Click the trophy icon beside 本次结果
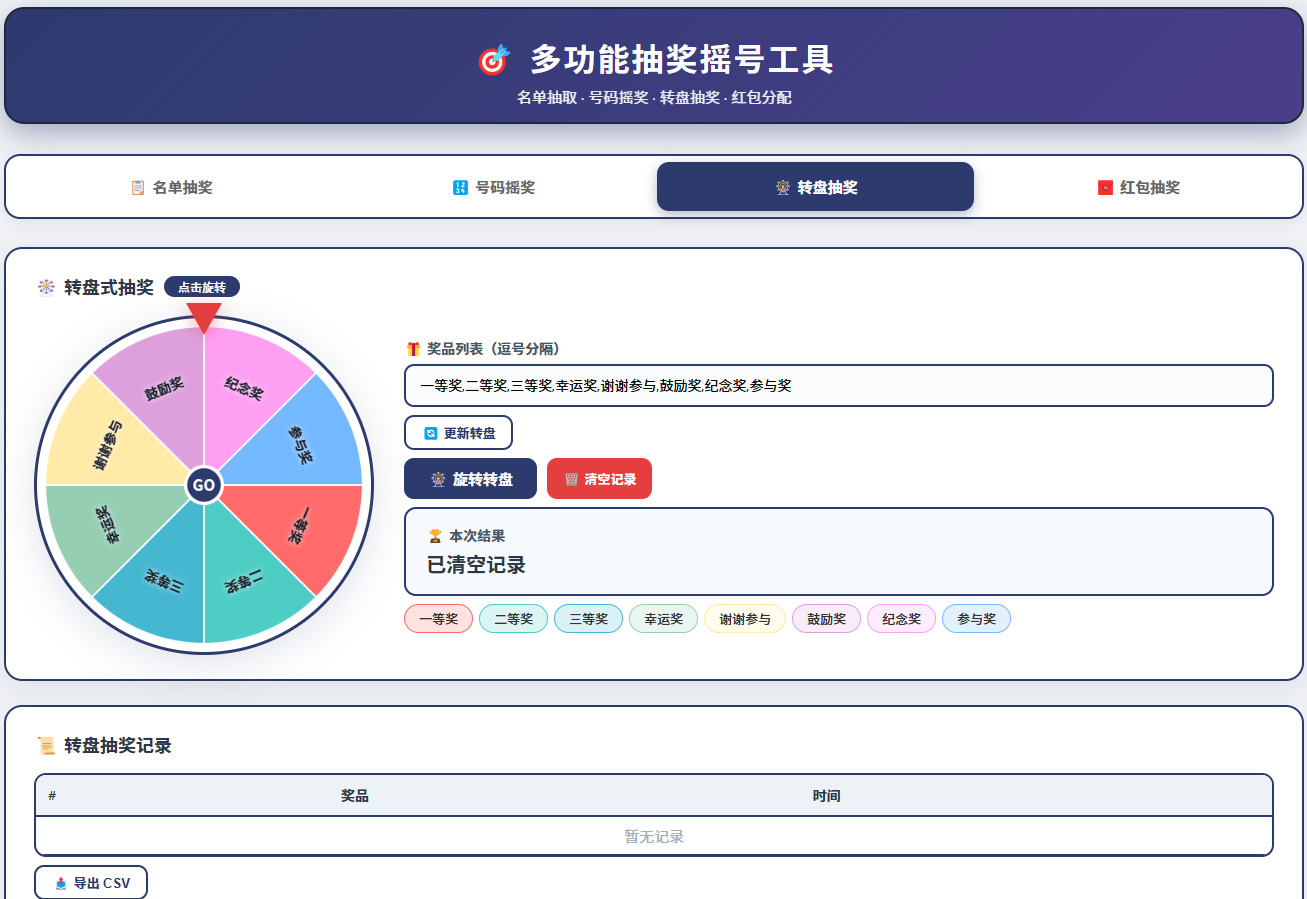The image size is (1307, 899). tap(435, 536)
